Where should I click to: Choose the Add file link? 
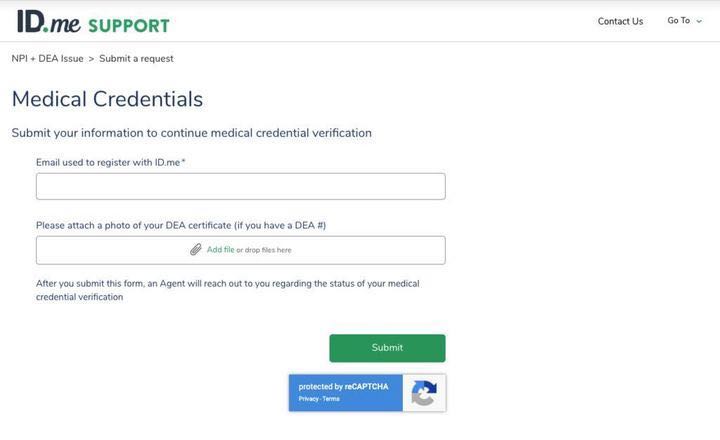[220, 249]
